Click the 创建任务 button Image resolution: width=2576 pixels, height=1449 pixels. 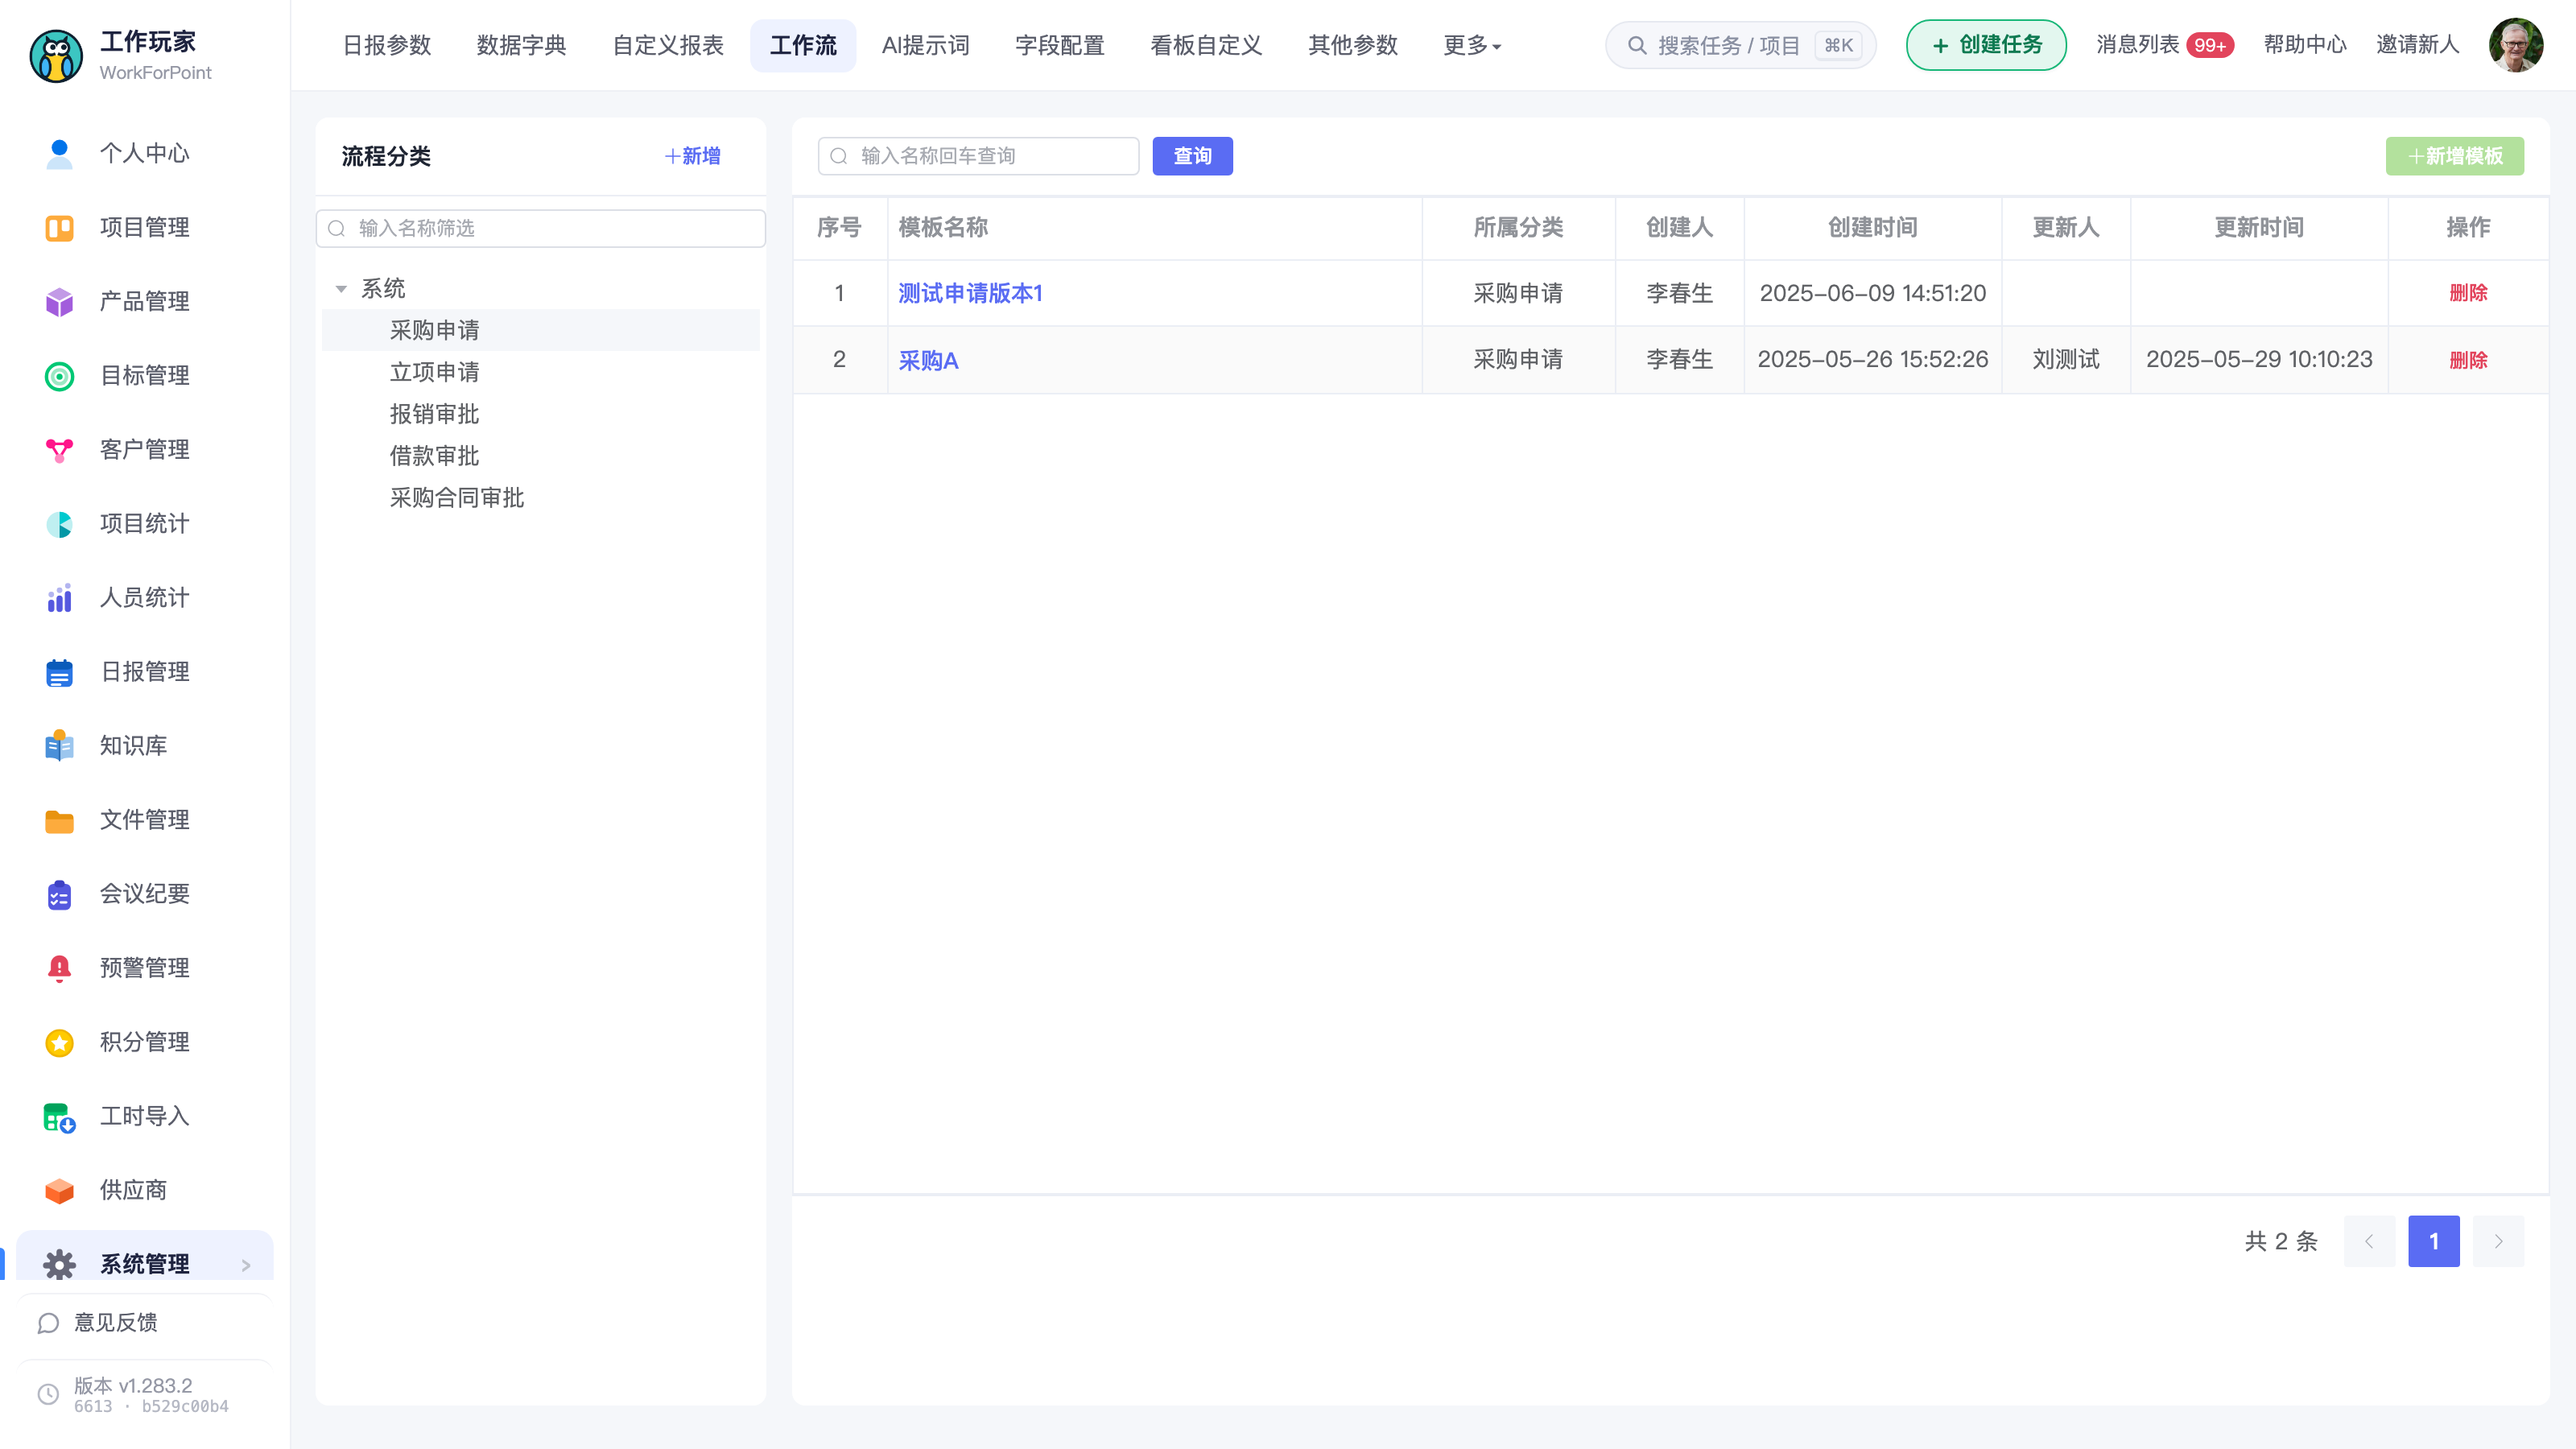(1986, 45)
